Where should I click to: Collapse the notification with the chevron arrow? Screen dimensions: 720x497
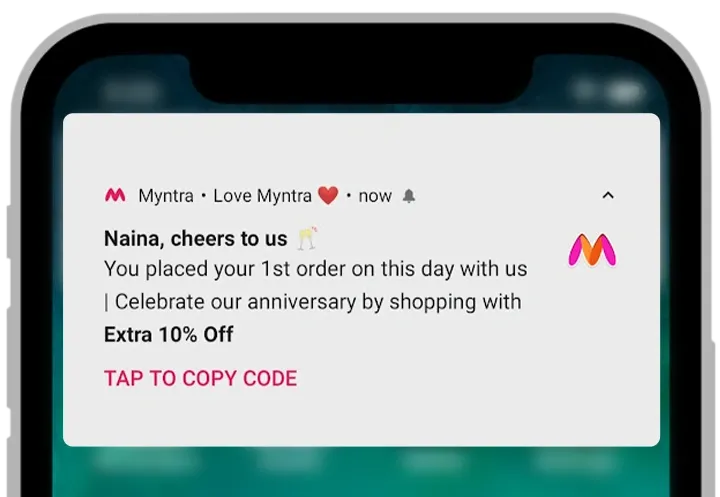(608, 195)
